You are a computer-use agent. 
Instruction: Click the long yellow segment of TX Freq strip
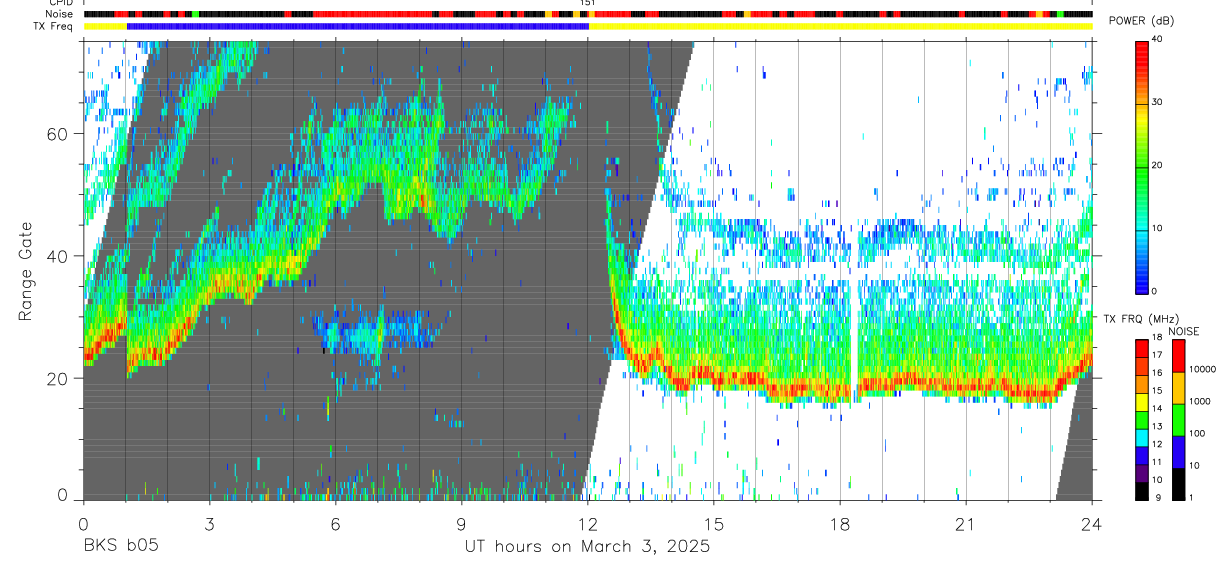[x=840, y=26]
